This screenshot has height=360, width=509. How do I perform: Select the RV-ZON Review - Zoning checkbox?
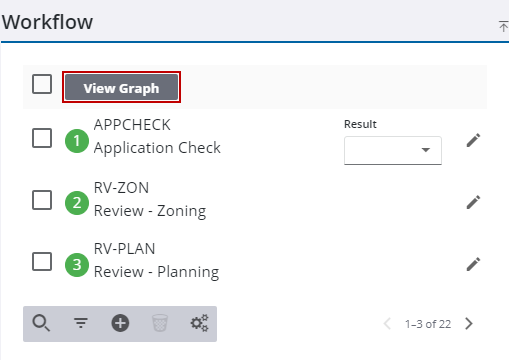pyautogui.click(x=42, y=200)
